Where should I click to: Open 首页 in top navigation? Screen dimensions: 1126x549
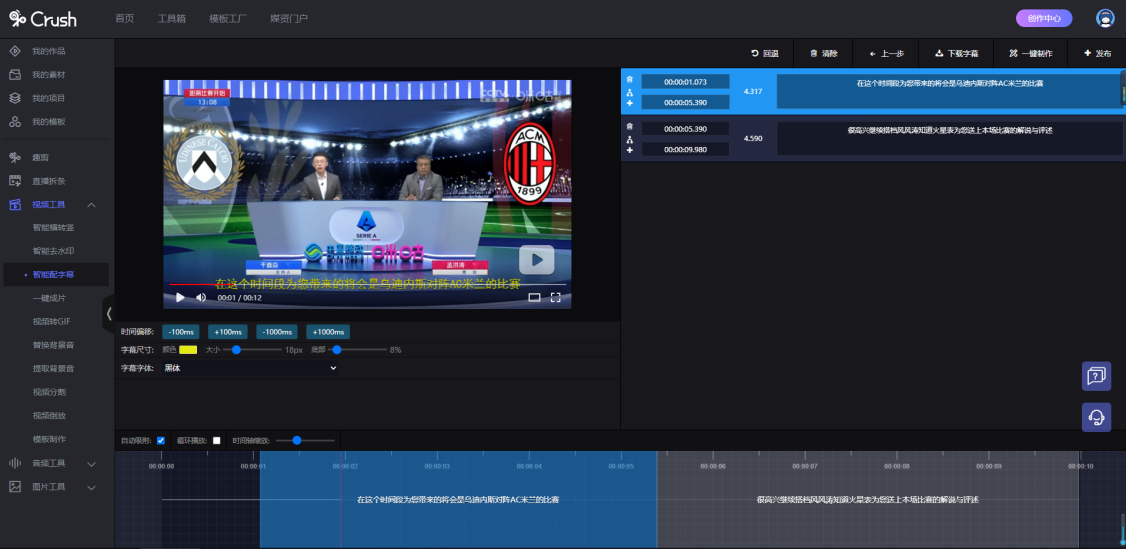tap(124, 19)
